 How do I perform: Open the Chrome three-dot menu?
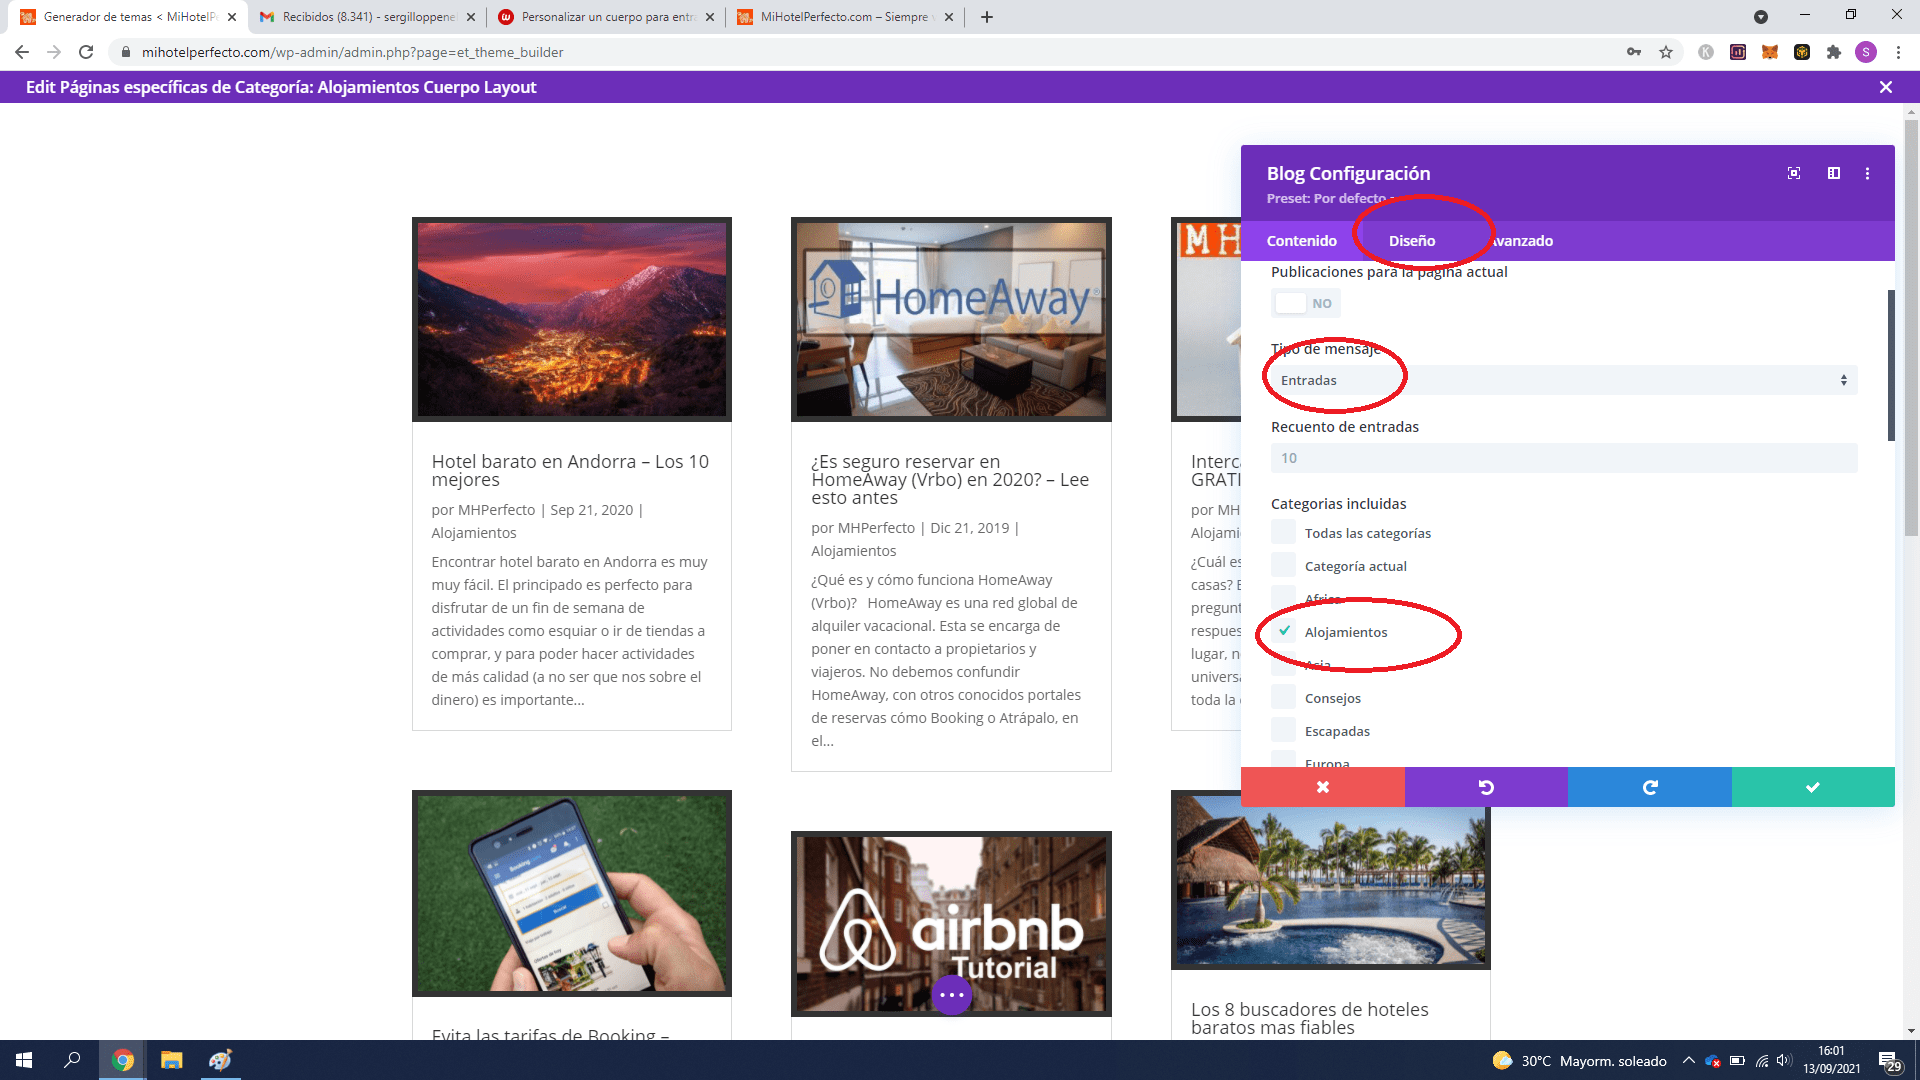pos(1898,52)
